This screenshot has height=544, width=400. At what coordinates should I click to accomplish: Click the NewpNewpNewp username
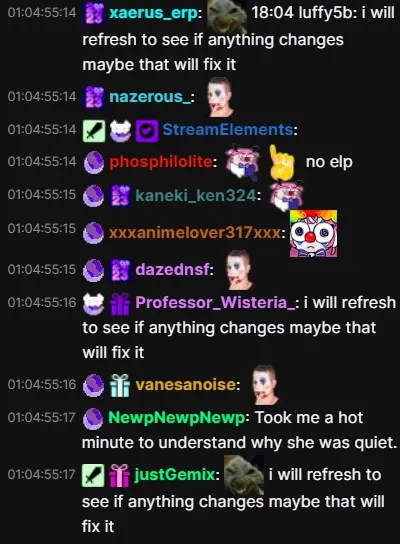pos(177,418)
